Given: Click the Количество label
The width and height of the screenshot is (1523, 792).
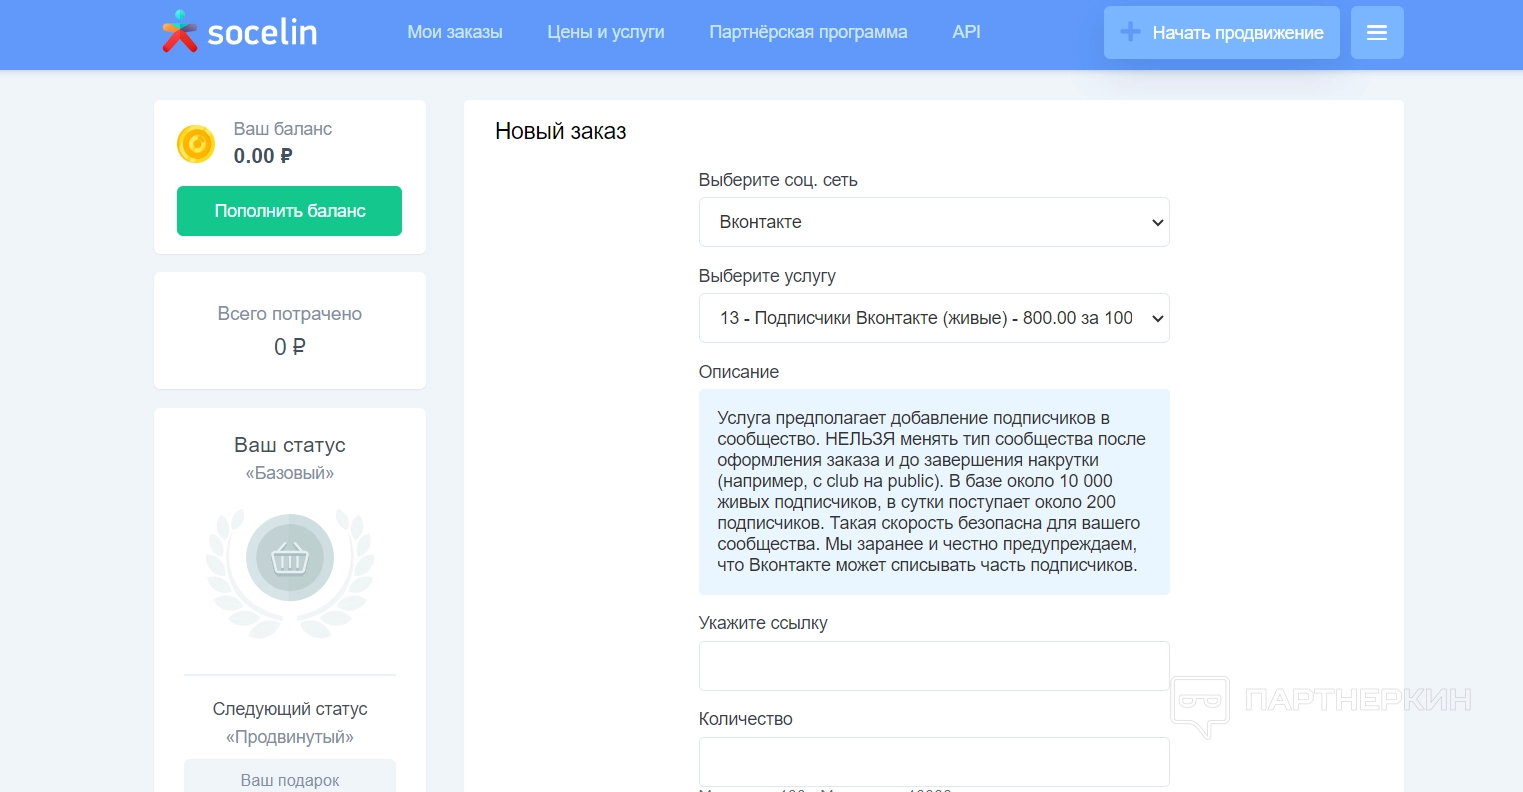Looking at the screenshot, I should click(746, 719).
